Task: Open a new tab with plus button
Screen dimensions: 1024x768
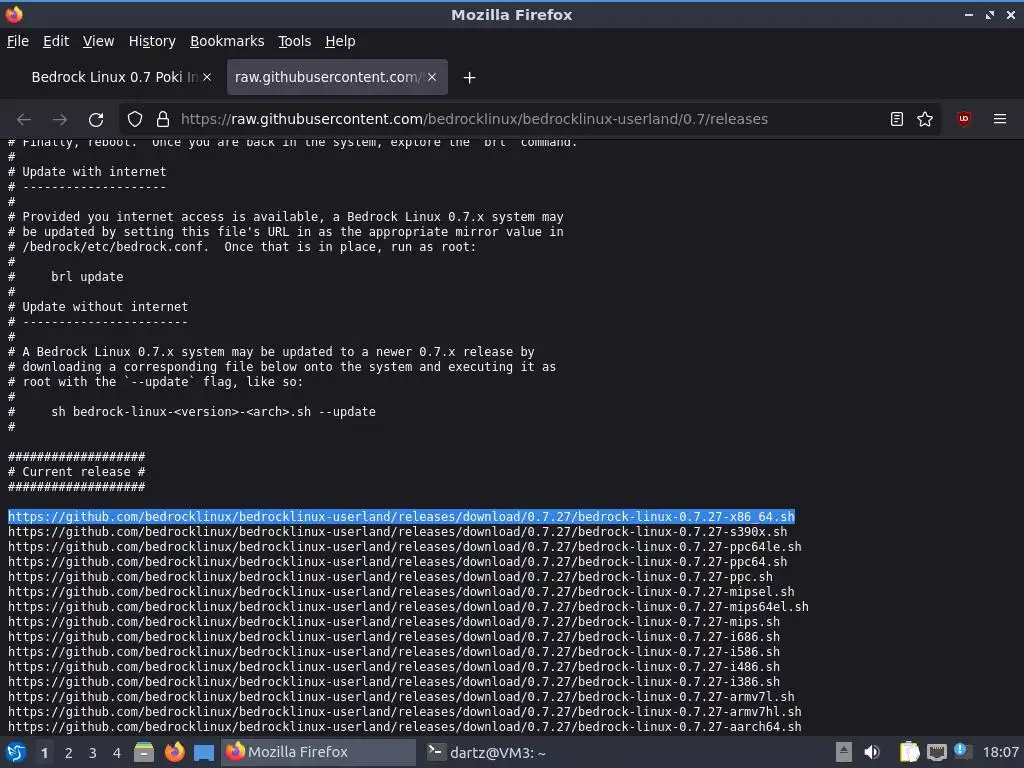Action: coord(469,78)
